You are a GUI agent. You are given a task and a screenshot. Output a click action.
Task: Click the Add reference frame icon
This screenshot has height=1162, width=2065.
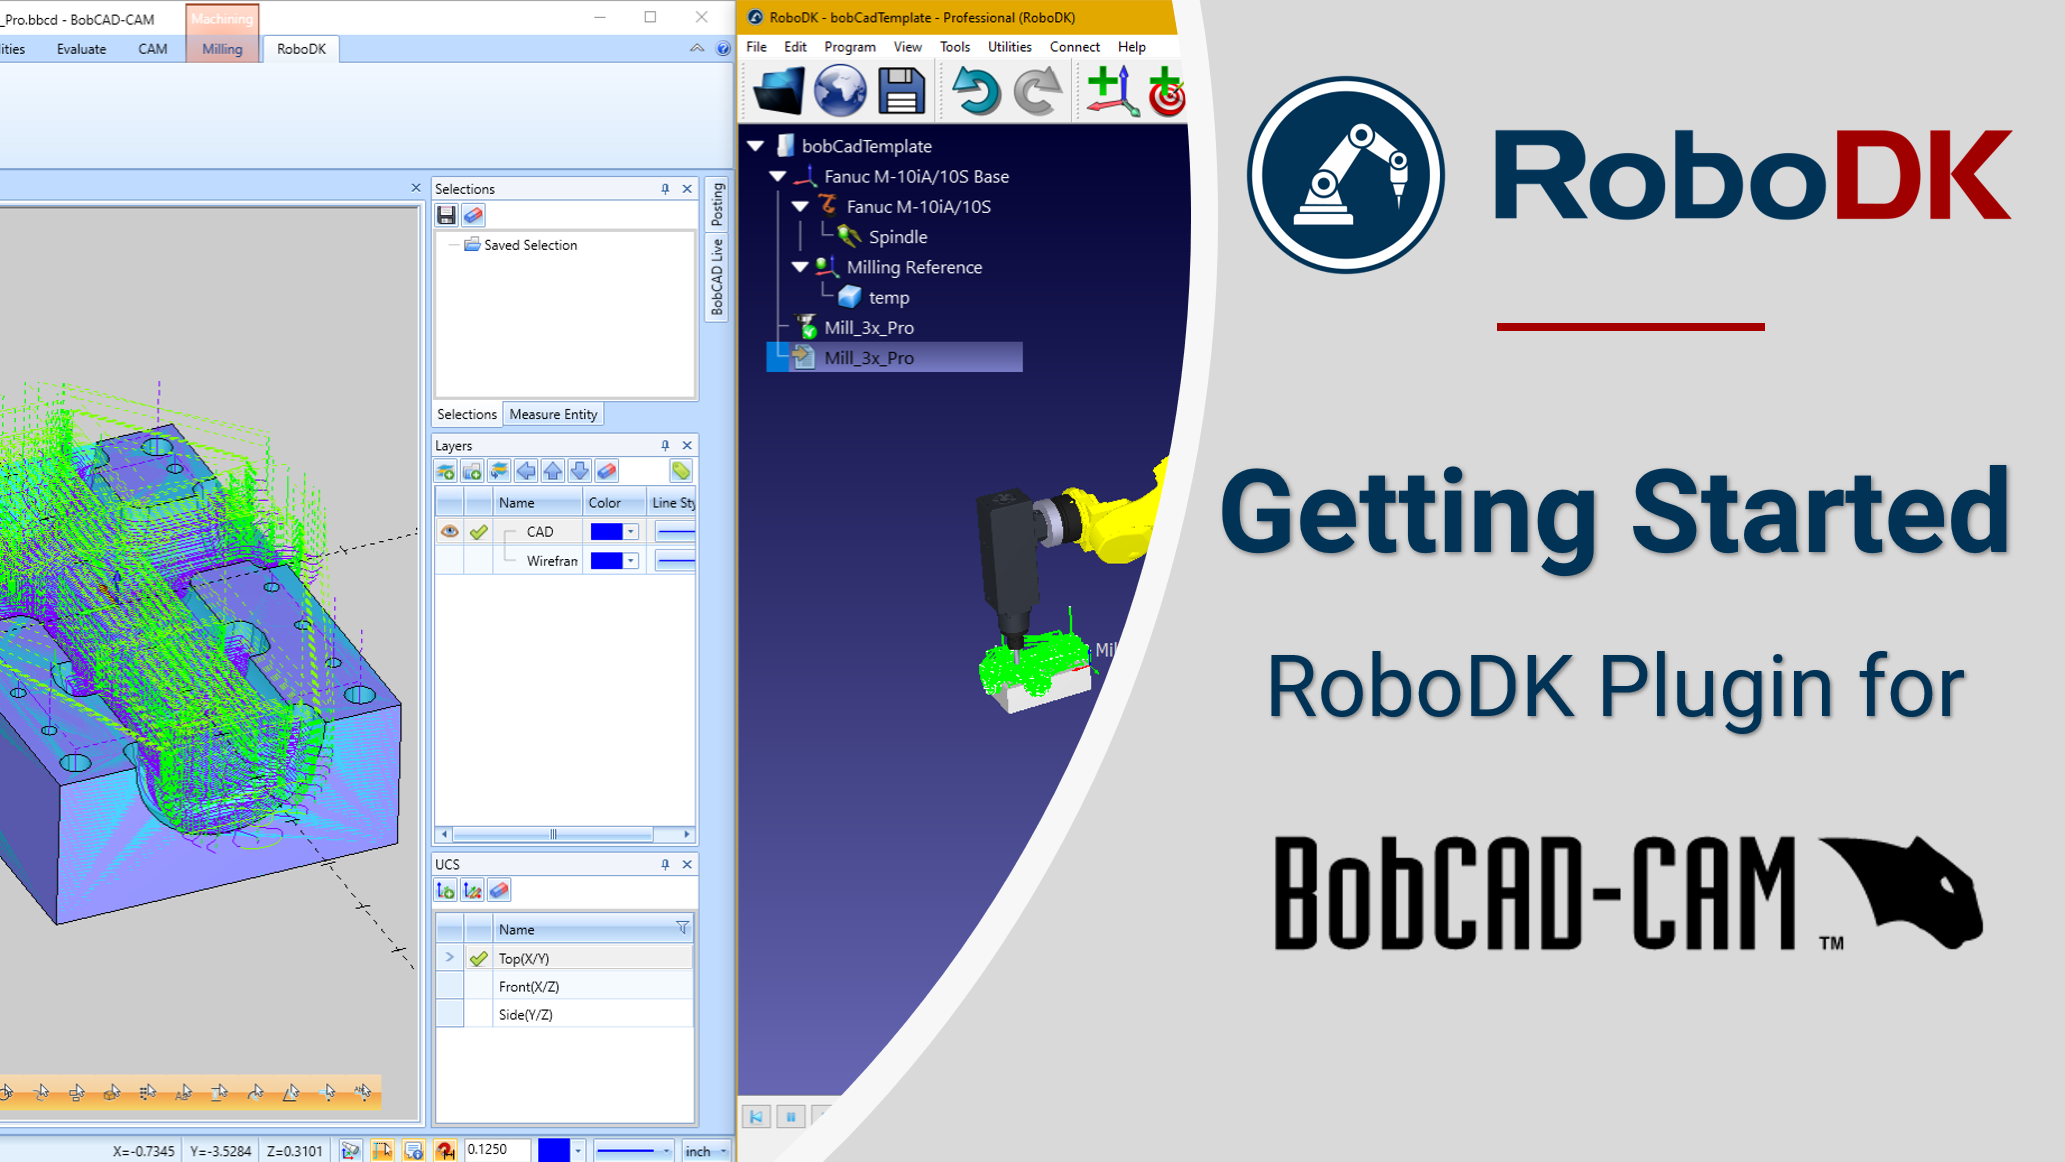(1111, 91)
